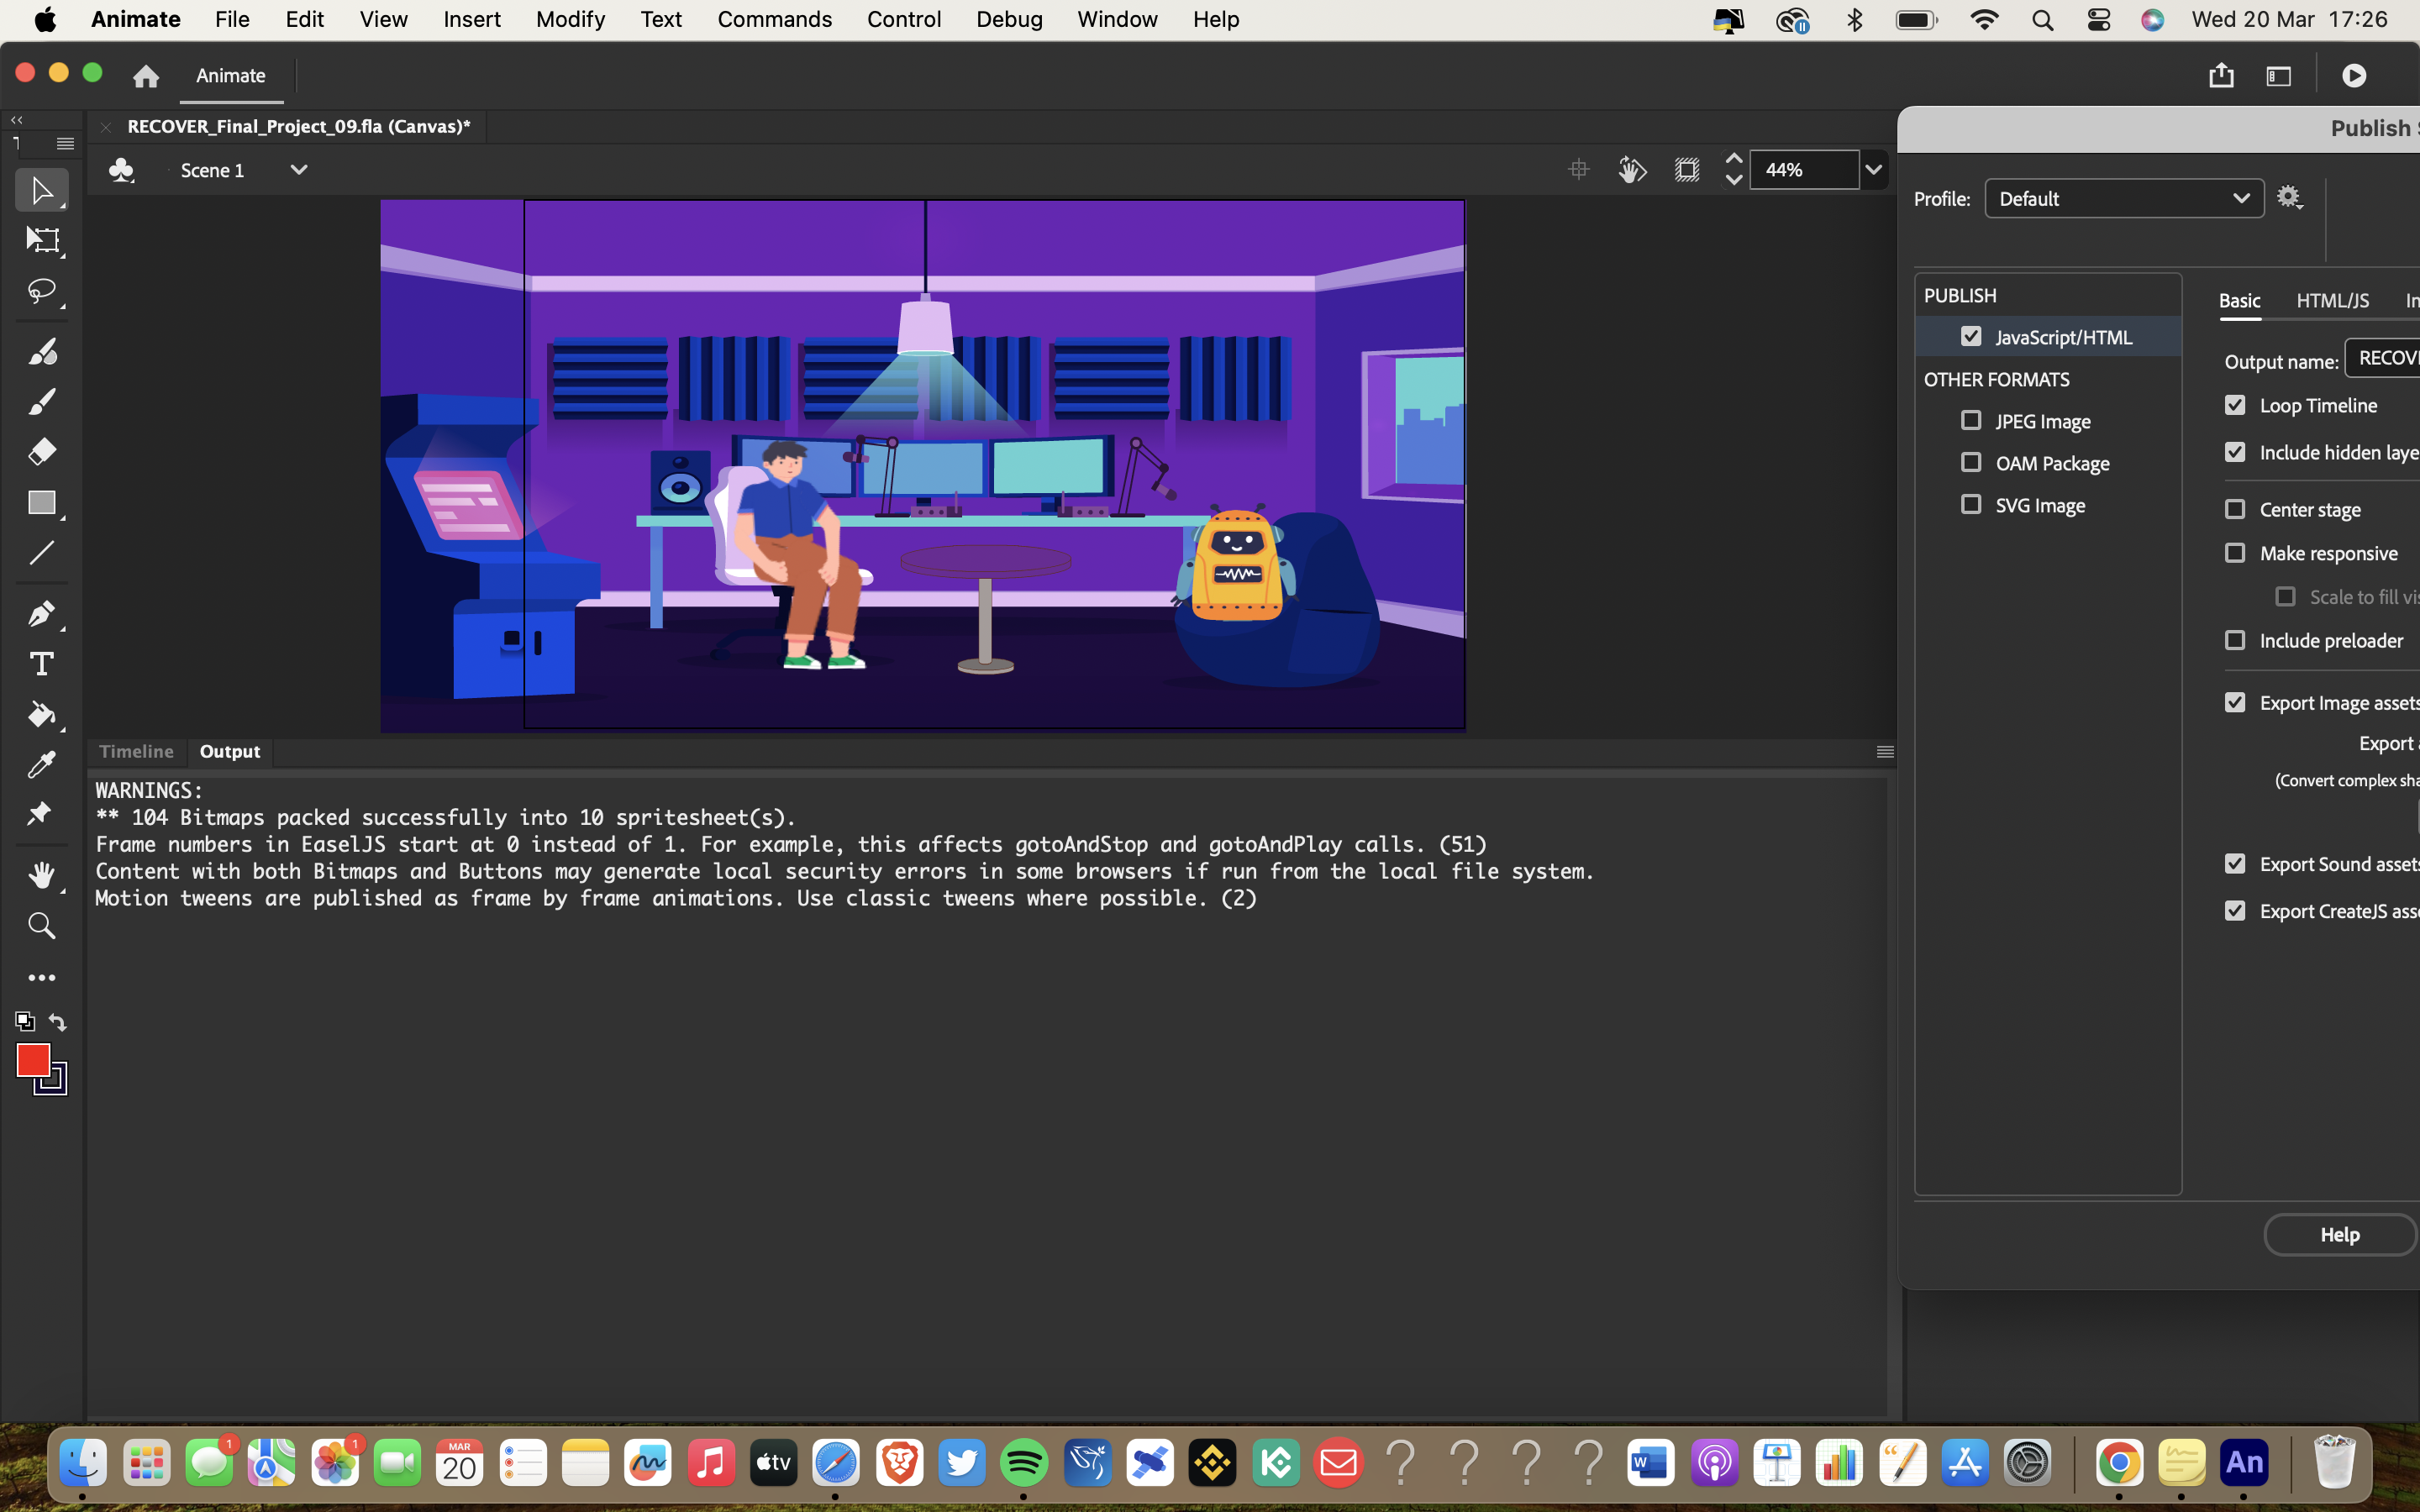Select the Lasso tool

tap(41, 291)
